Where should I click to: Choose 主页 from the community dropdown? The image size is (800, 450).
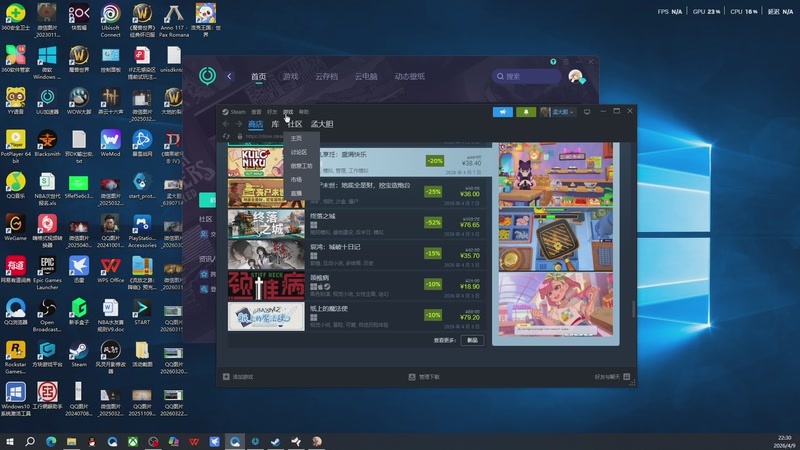(x=296, y=138)
